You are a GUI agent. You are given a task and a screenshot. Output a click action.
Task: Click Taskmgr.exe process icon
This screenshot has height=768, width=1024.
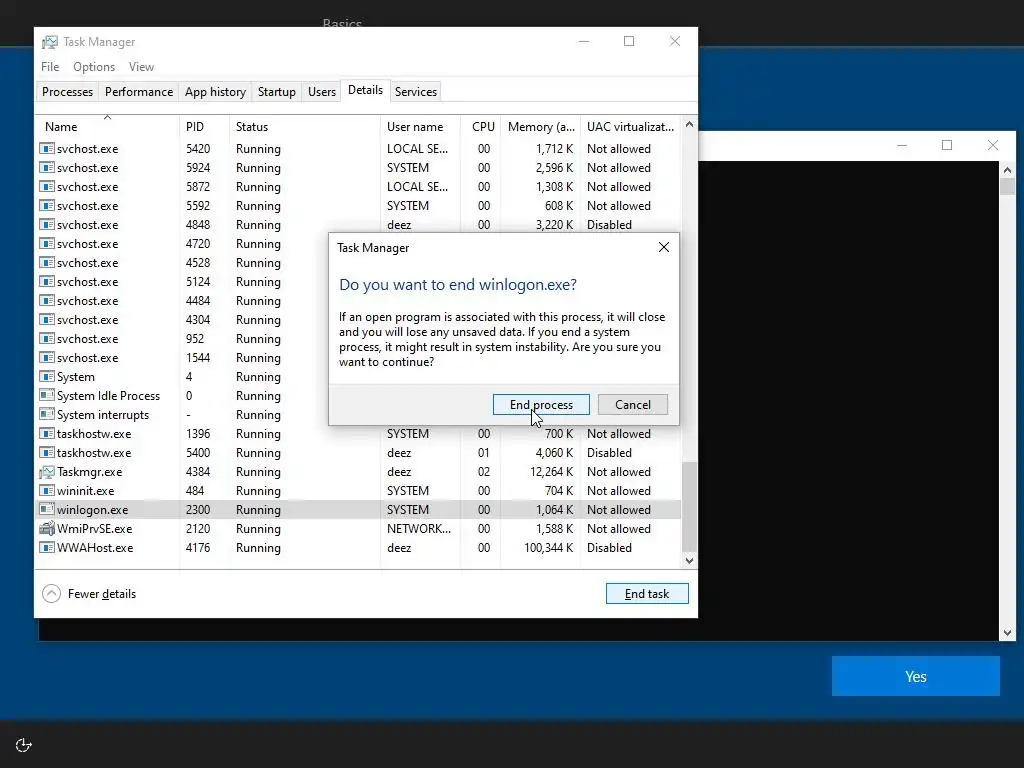46,472
